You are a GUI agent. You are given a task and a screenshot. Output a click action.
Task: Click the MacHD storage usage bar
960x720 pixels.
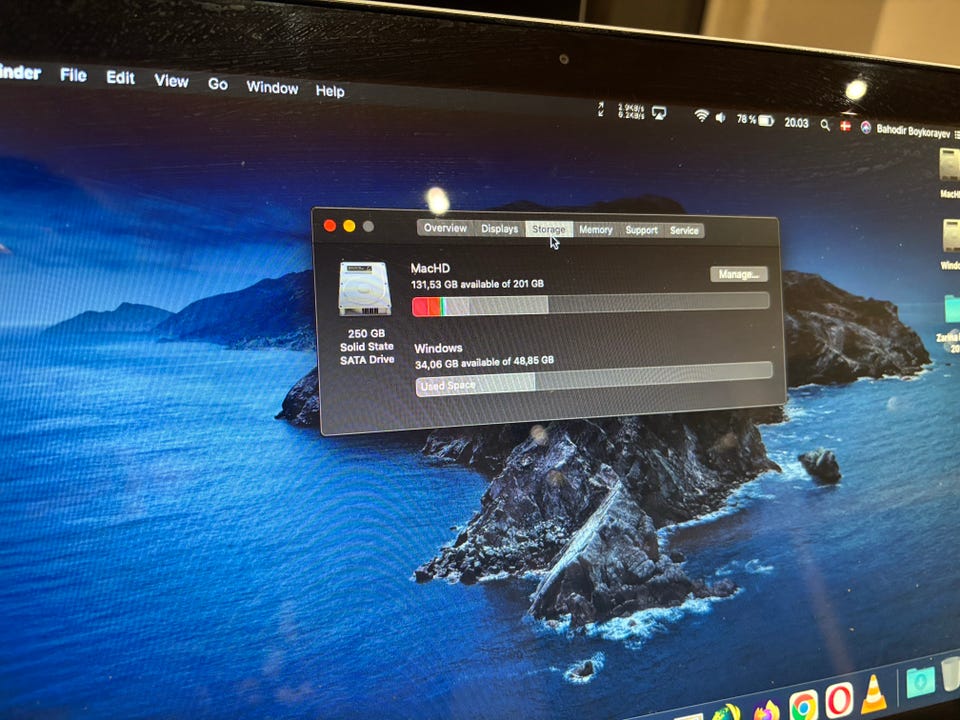591,304
